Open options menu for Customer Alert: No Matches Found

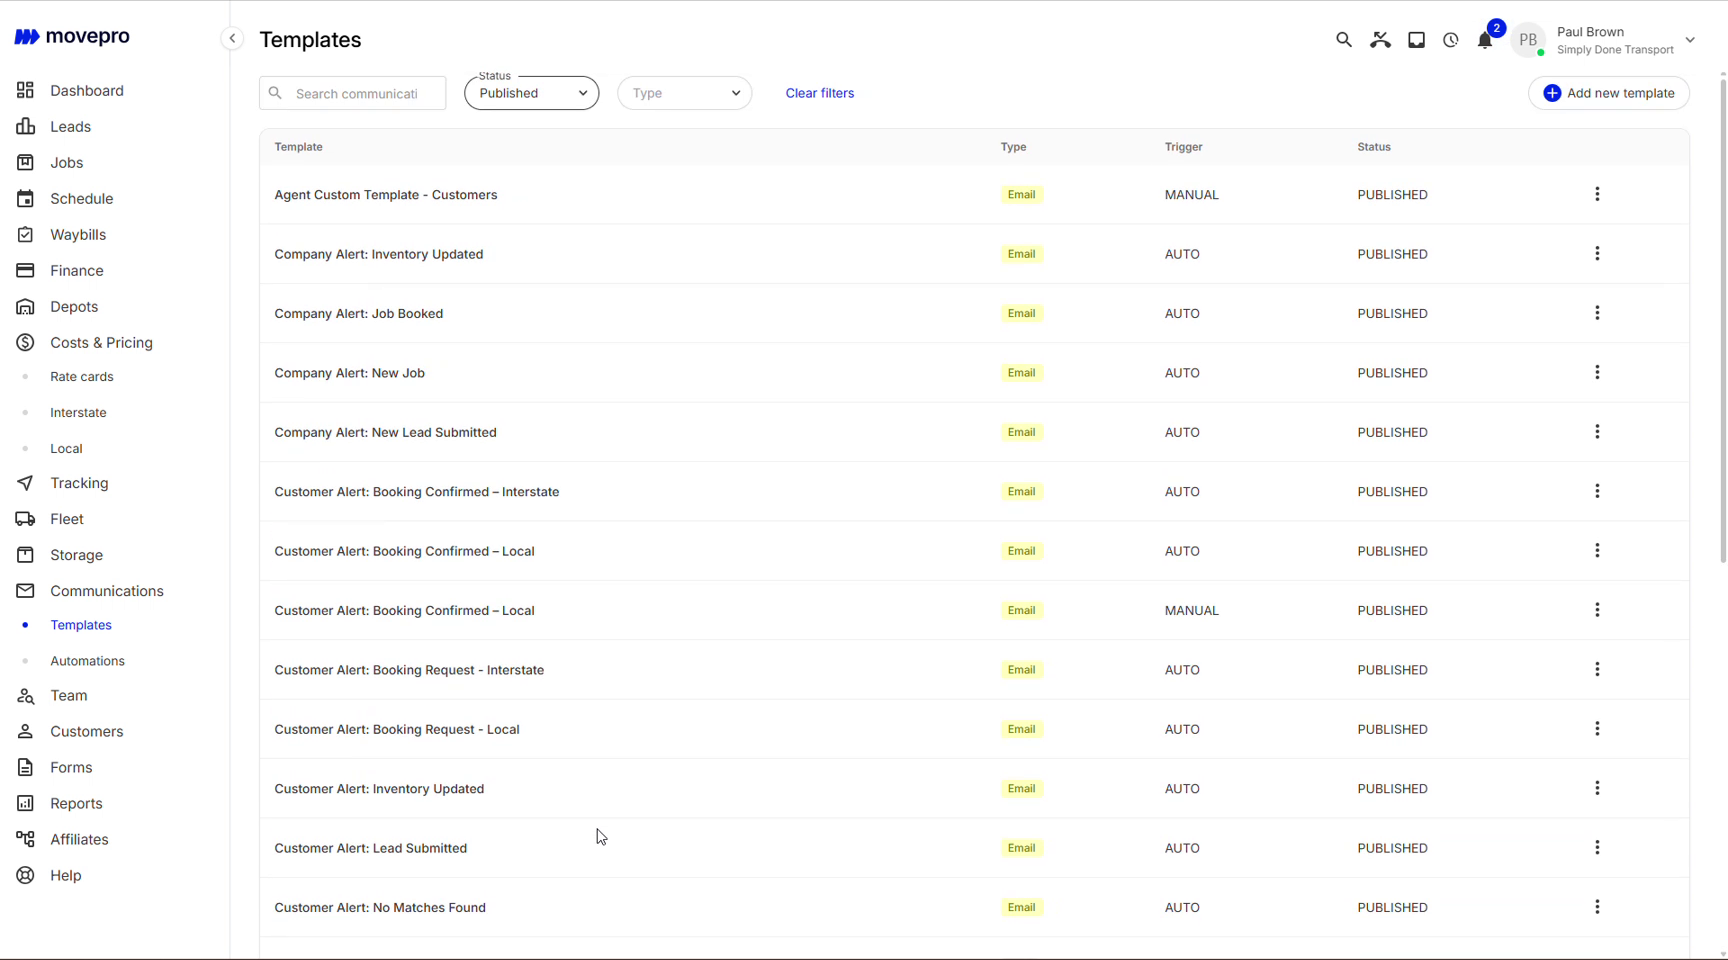click(1597, 907)
